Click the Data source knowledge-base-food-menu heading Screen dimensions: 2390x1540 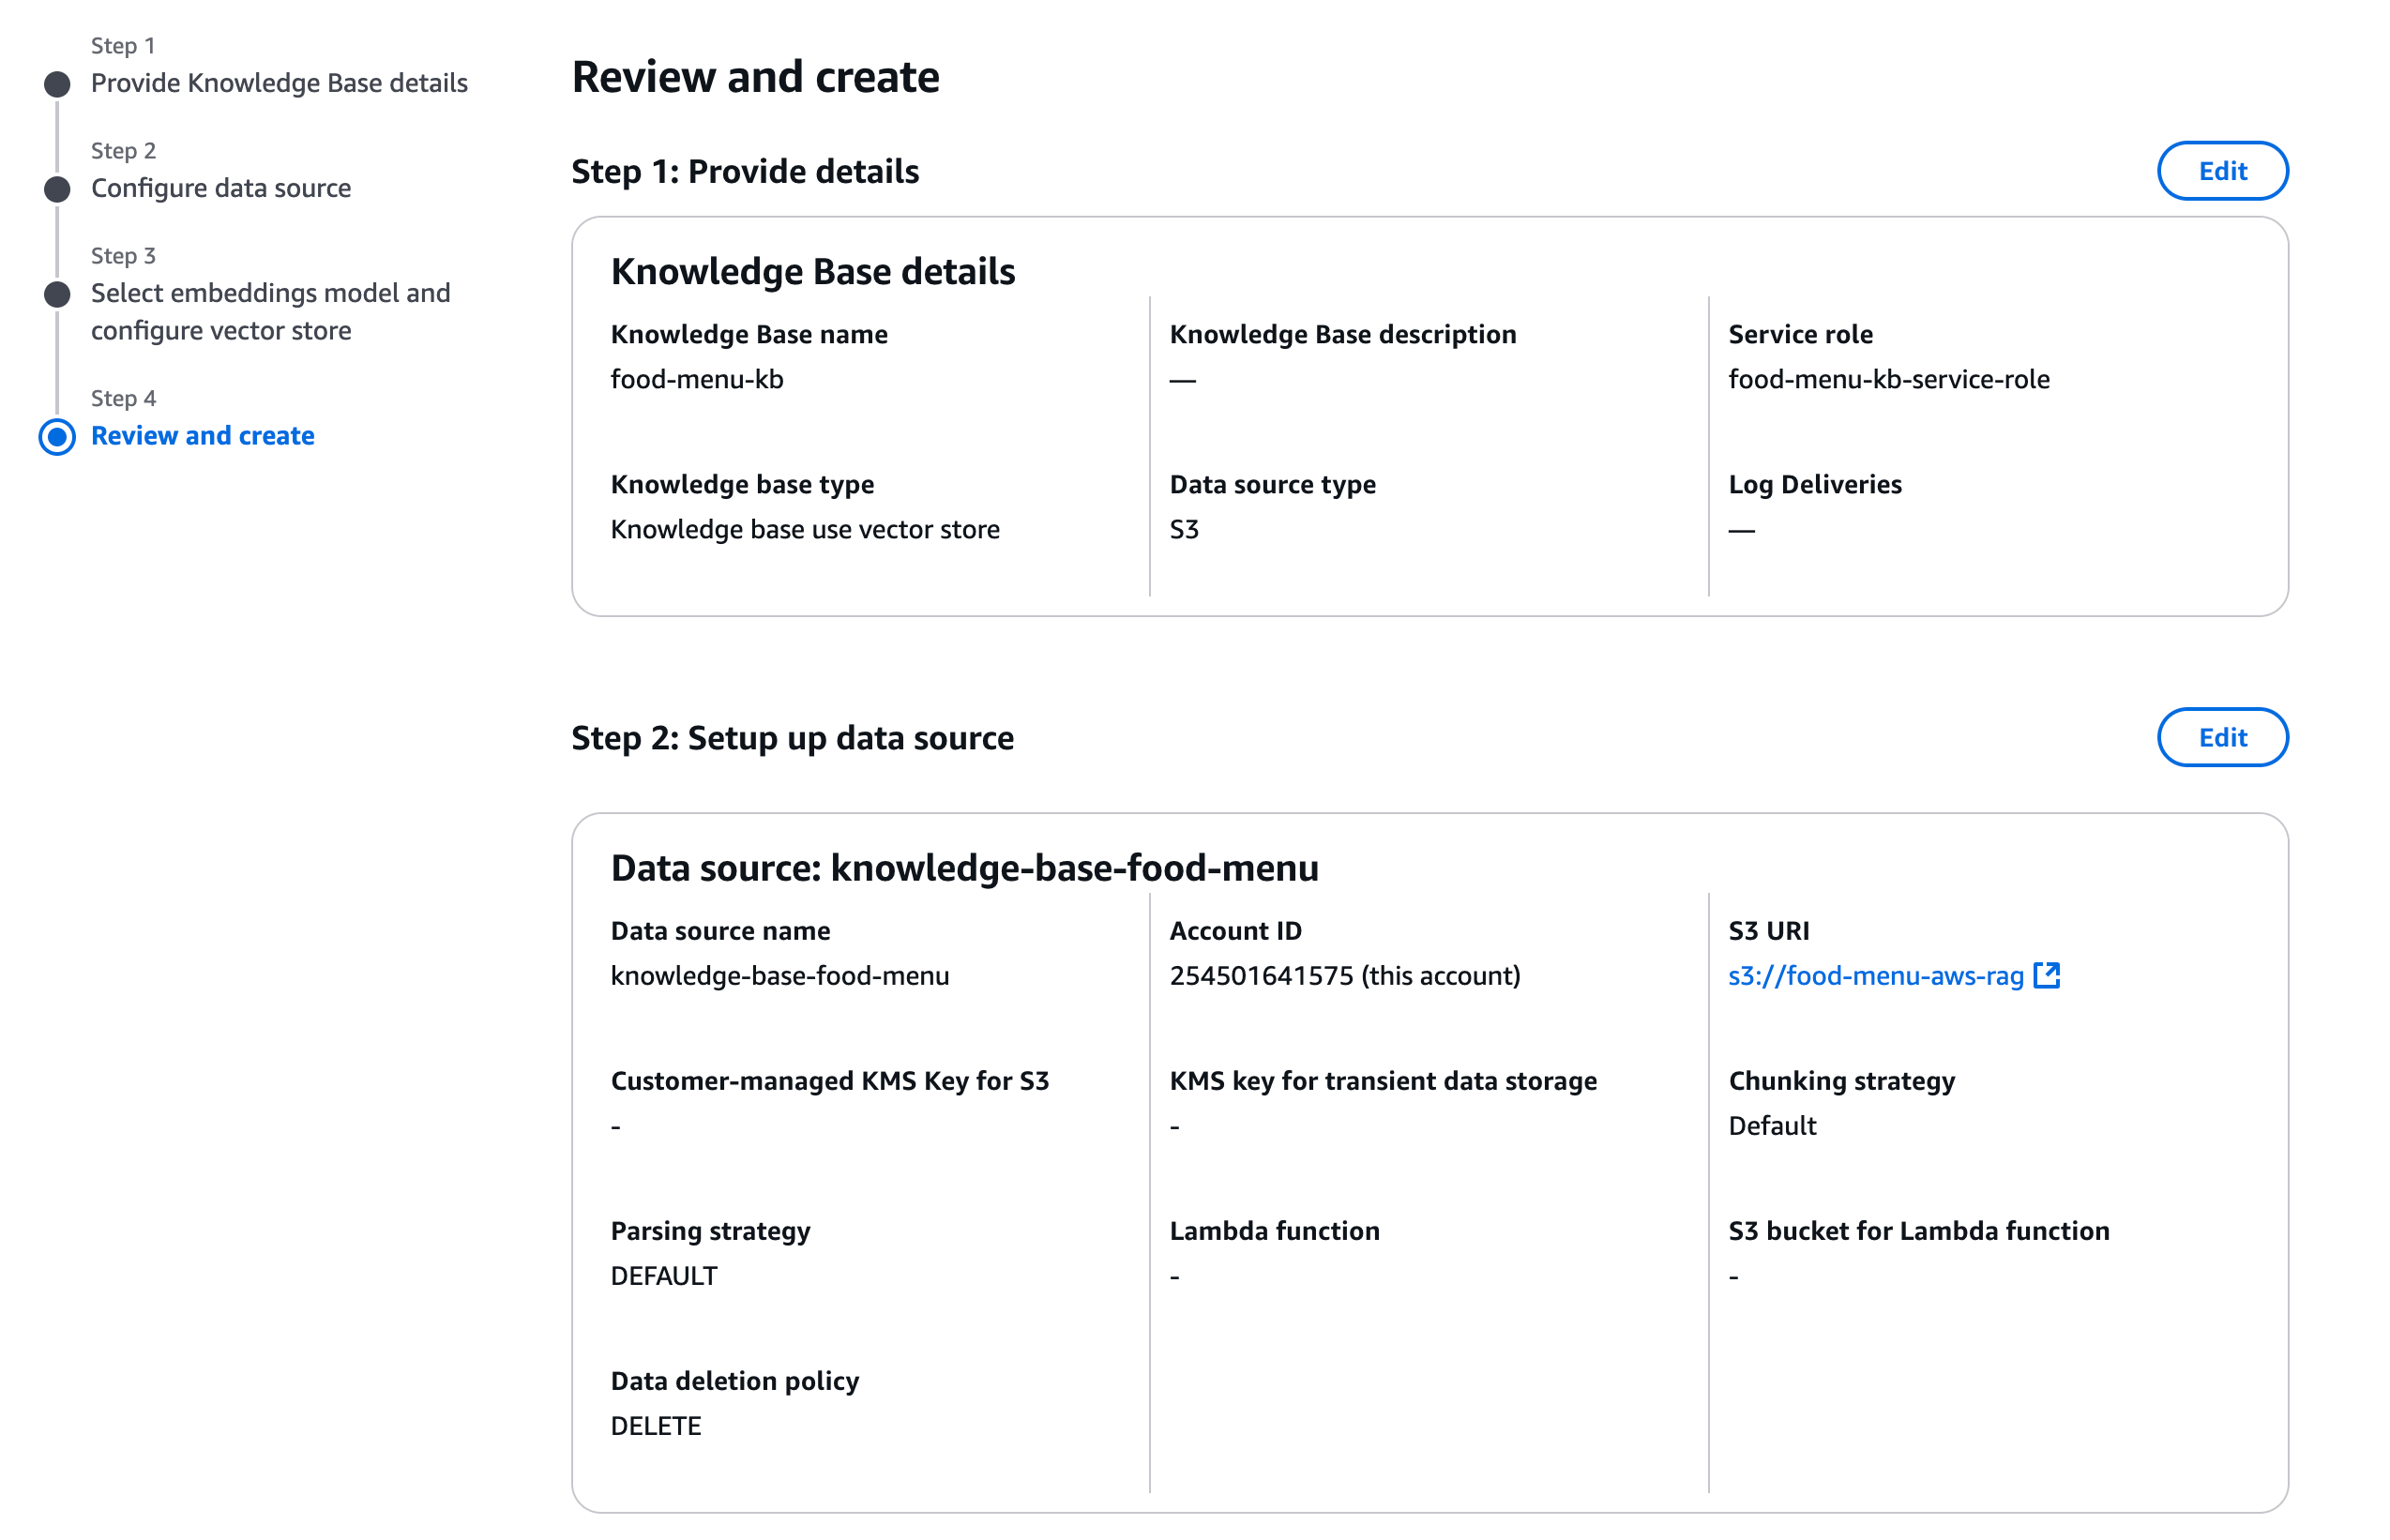coord(964,868)
